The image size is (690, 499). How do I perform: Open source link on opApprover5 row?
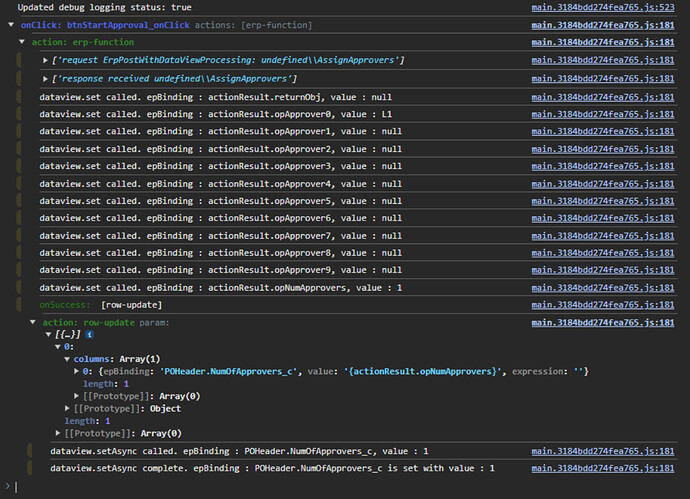[602, 201]
